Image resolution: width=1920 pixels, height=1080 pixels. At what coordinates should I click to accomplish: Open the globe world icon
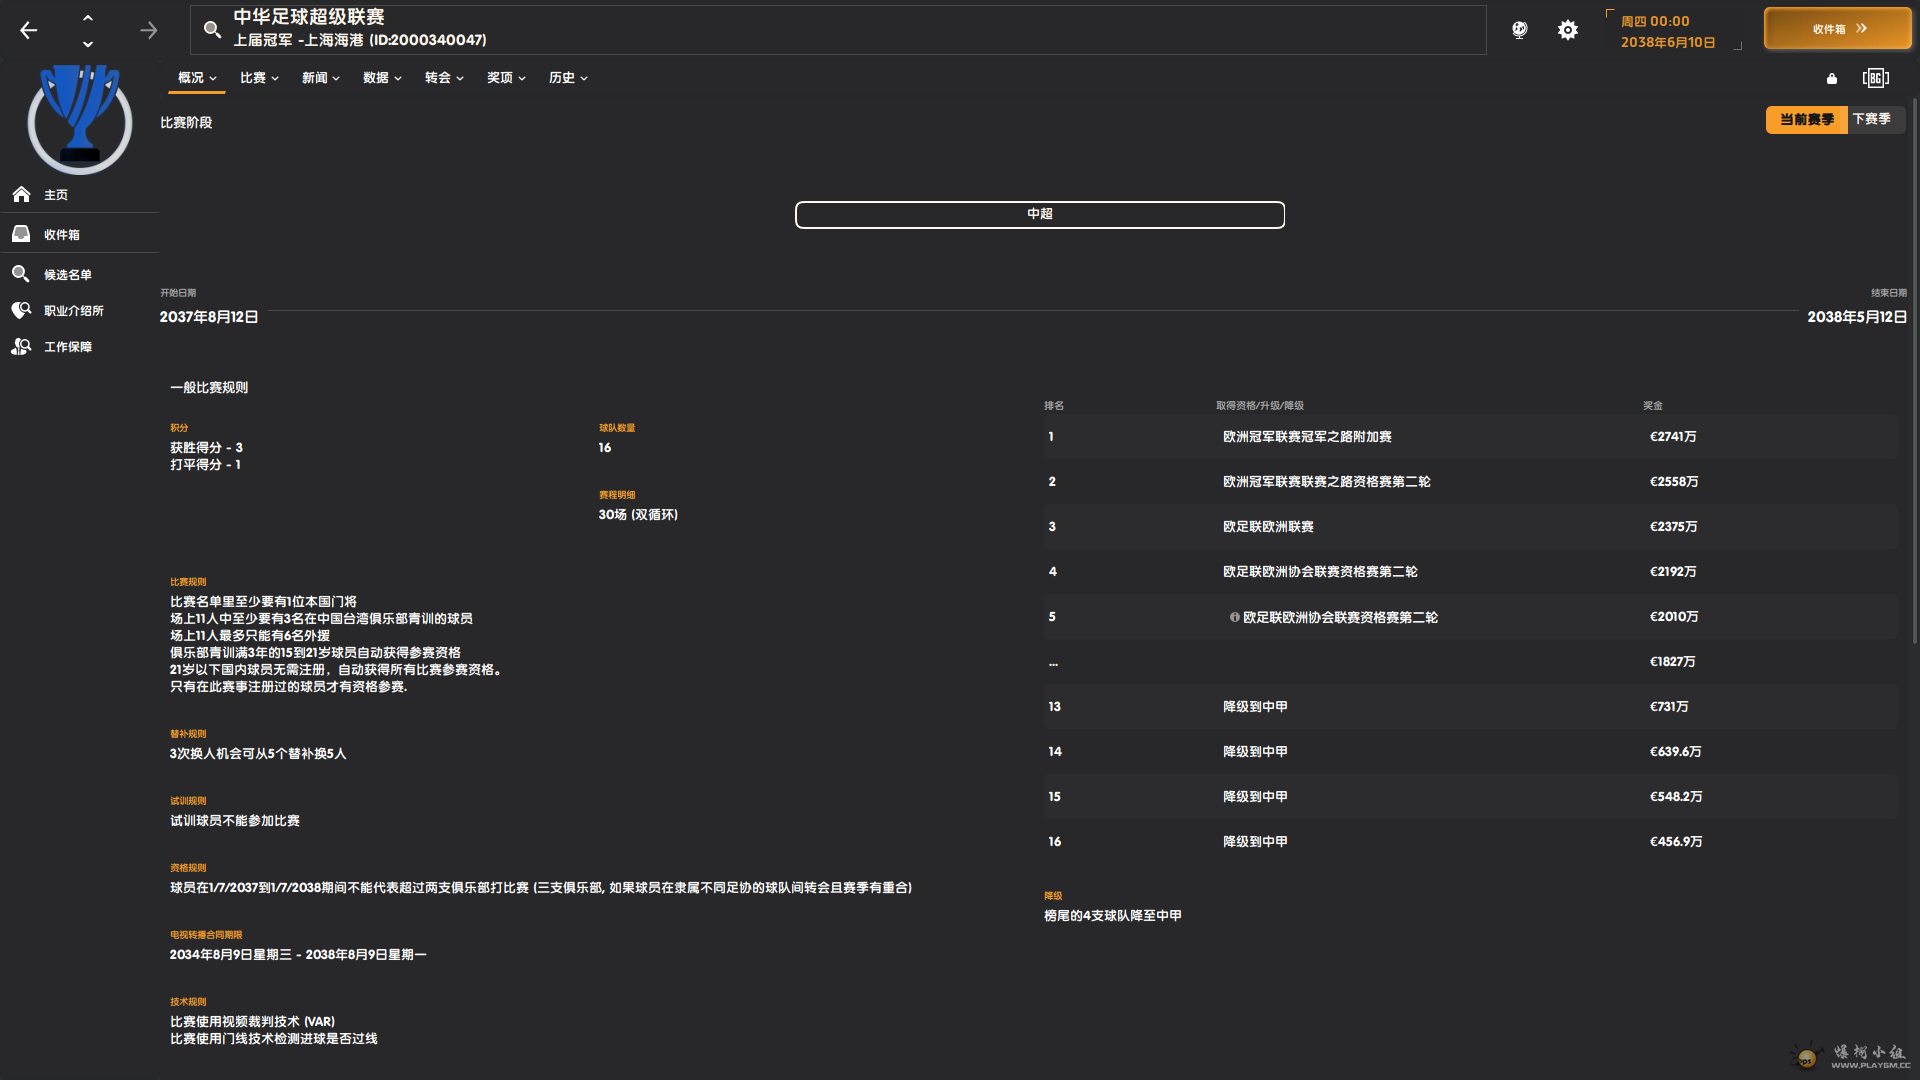pyautogui.click(x=1519, y=30)
